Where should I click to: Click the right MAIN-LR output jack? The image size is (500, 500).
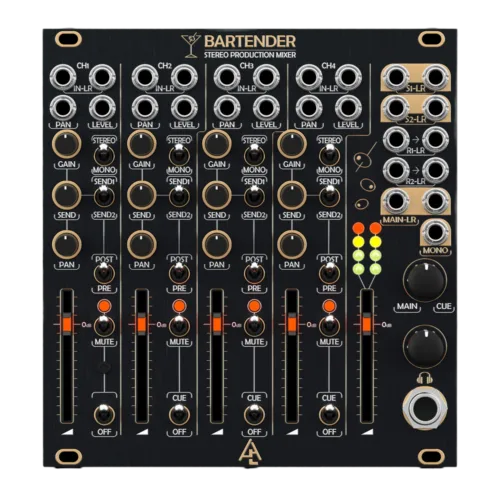435,201
